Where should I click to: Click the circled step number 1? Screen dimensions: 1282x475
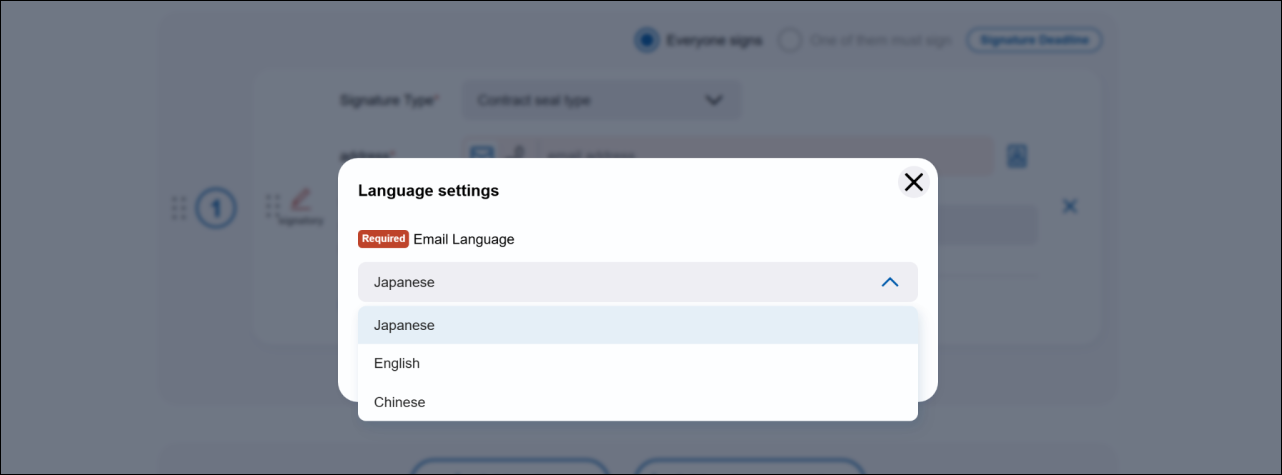[216, 208]
